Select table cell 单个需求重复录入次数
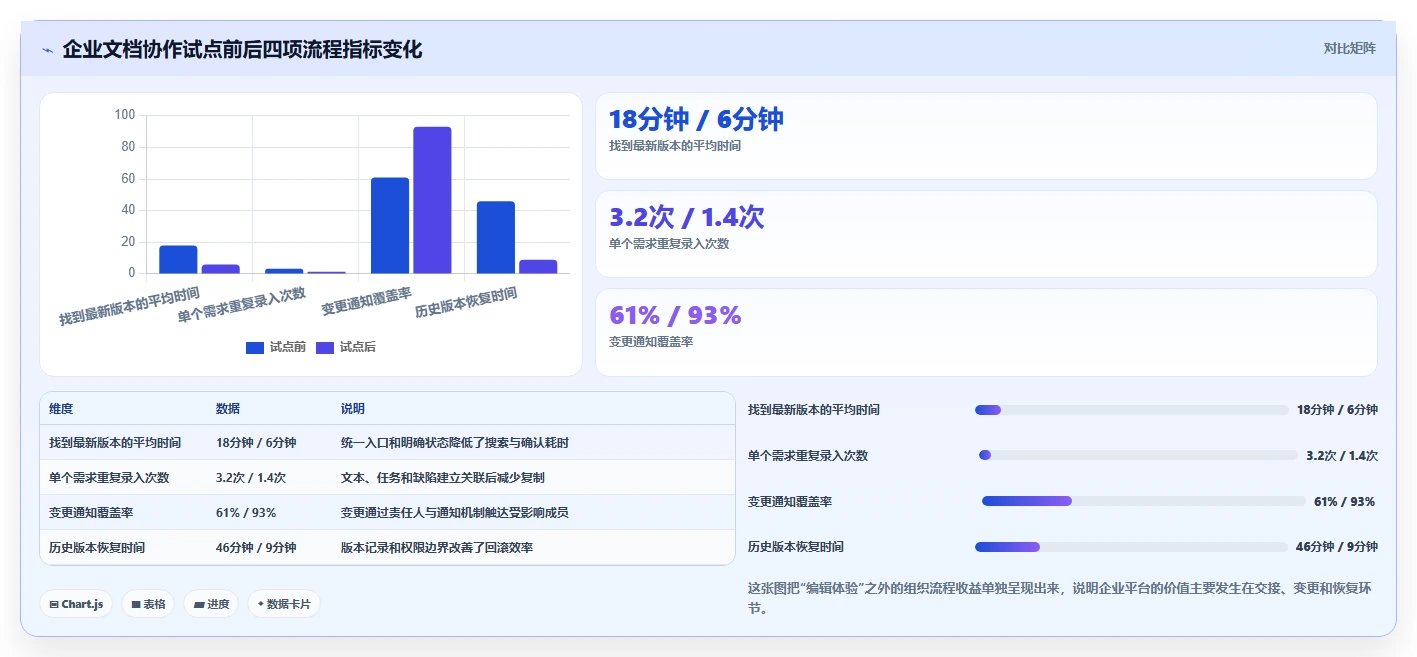This screenshot has height=657, width=1417. (x=109, y=477)
